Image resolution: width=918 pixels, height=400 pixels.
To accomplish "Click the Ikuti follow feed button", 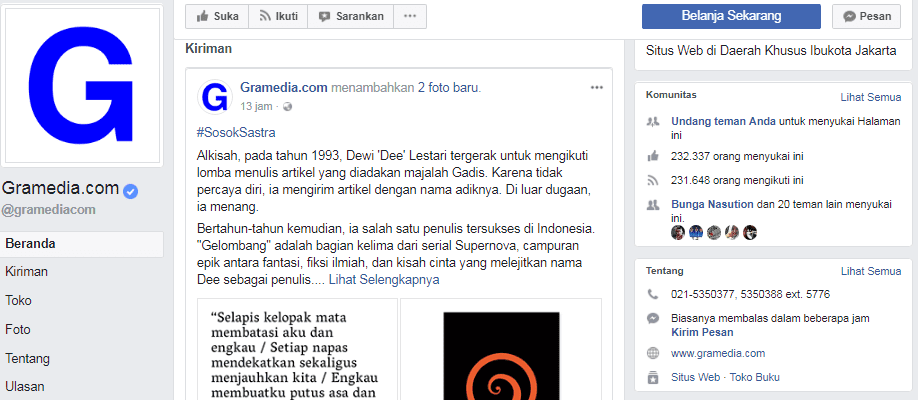I will tap(278, 16).
